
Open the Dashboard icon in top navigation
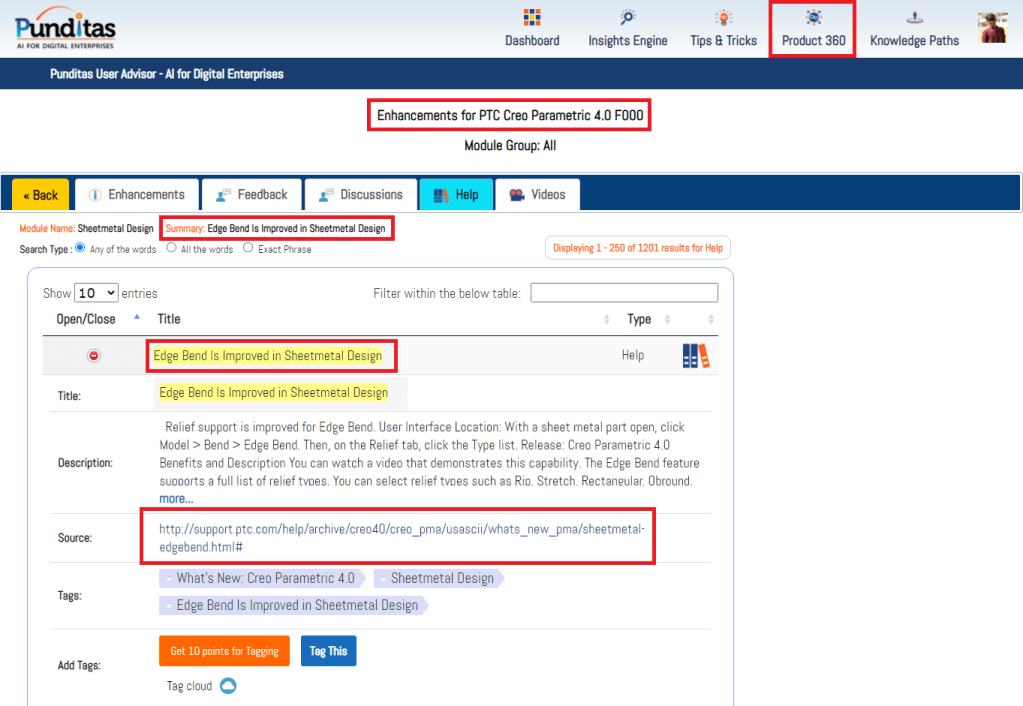[x=532, y=18]
